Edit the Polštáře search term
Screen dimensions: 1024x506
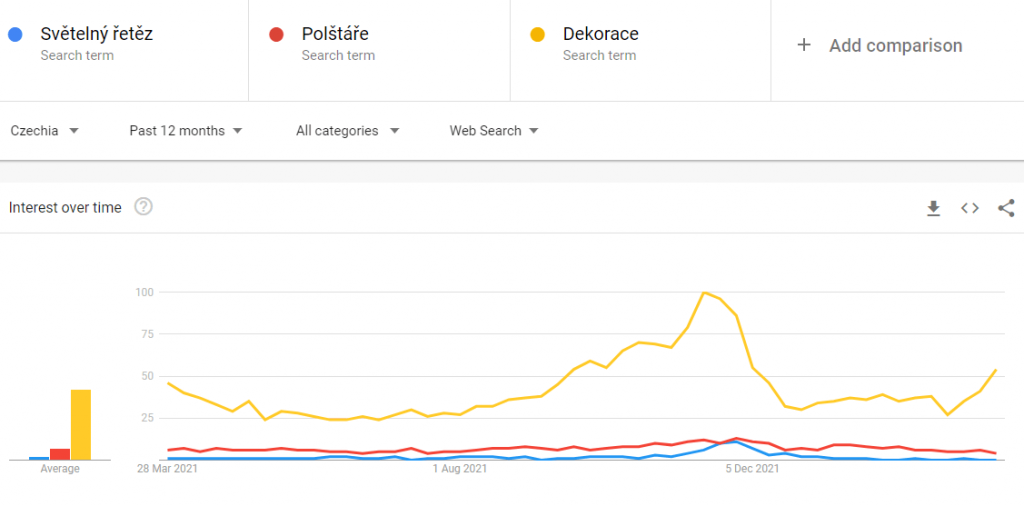pos(335,34)
